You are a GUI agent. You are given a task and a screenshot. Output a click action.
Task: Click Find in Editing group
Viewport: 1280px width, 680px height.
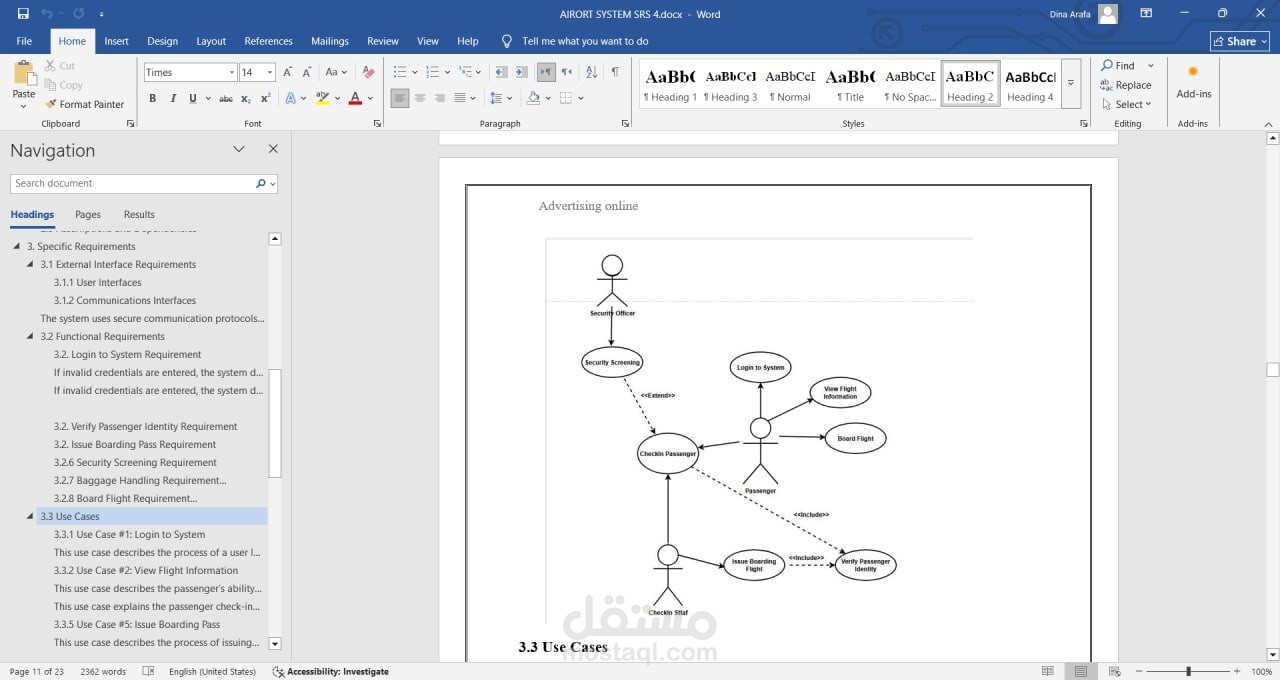pyautogui.click(x=1117, y=66)
